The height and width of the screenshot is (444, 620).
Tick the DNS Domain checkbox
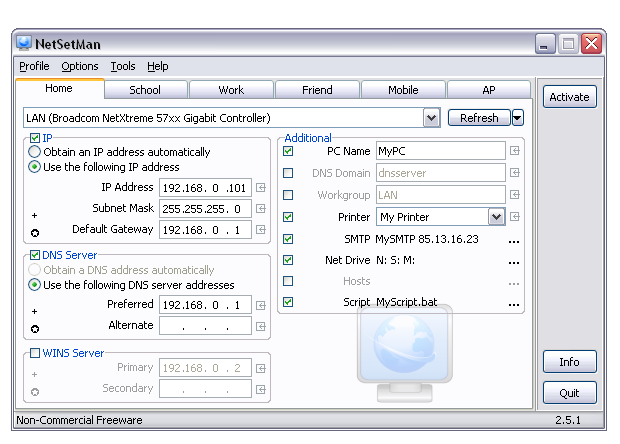click(288, 173)
